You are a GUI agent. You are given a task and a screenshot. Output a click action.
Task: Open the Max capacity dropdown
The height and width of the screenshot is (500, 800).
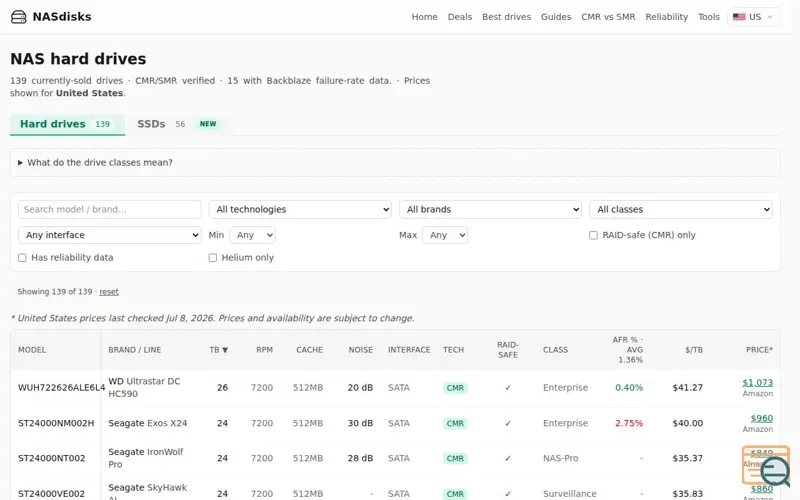(x=445, y=235)
